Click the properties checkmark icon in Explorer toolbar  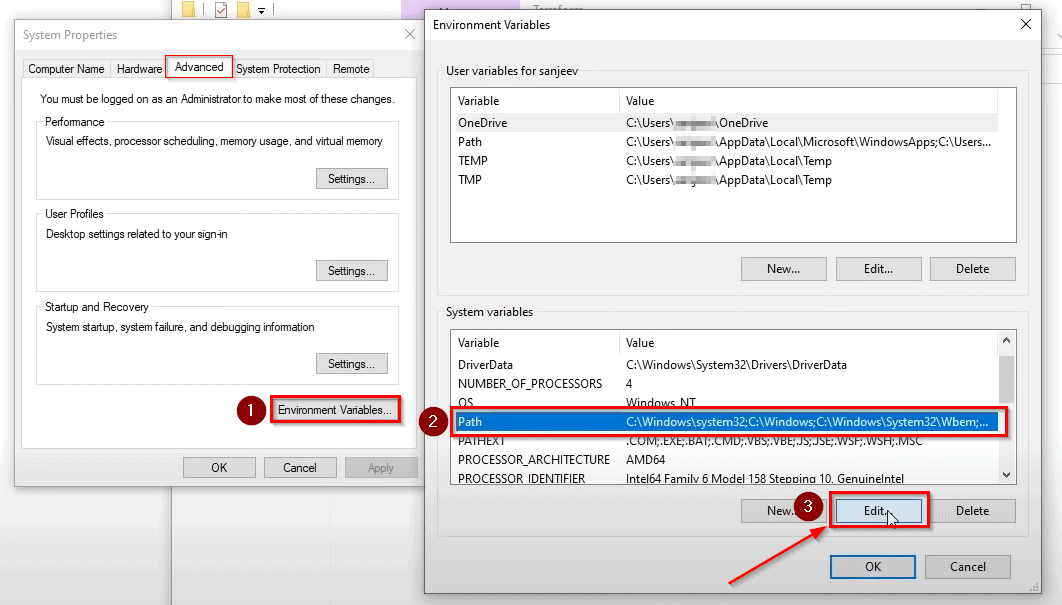(x=220, y=10)
